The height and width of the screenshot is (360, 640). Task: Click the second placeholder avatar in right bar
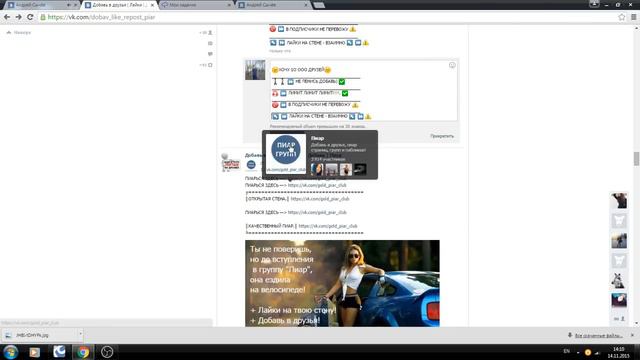pos(619,260)
